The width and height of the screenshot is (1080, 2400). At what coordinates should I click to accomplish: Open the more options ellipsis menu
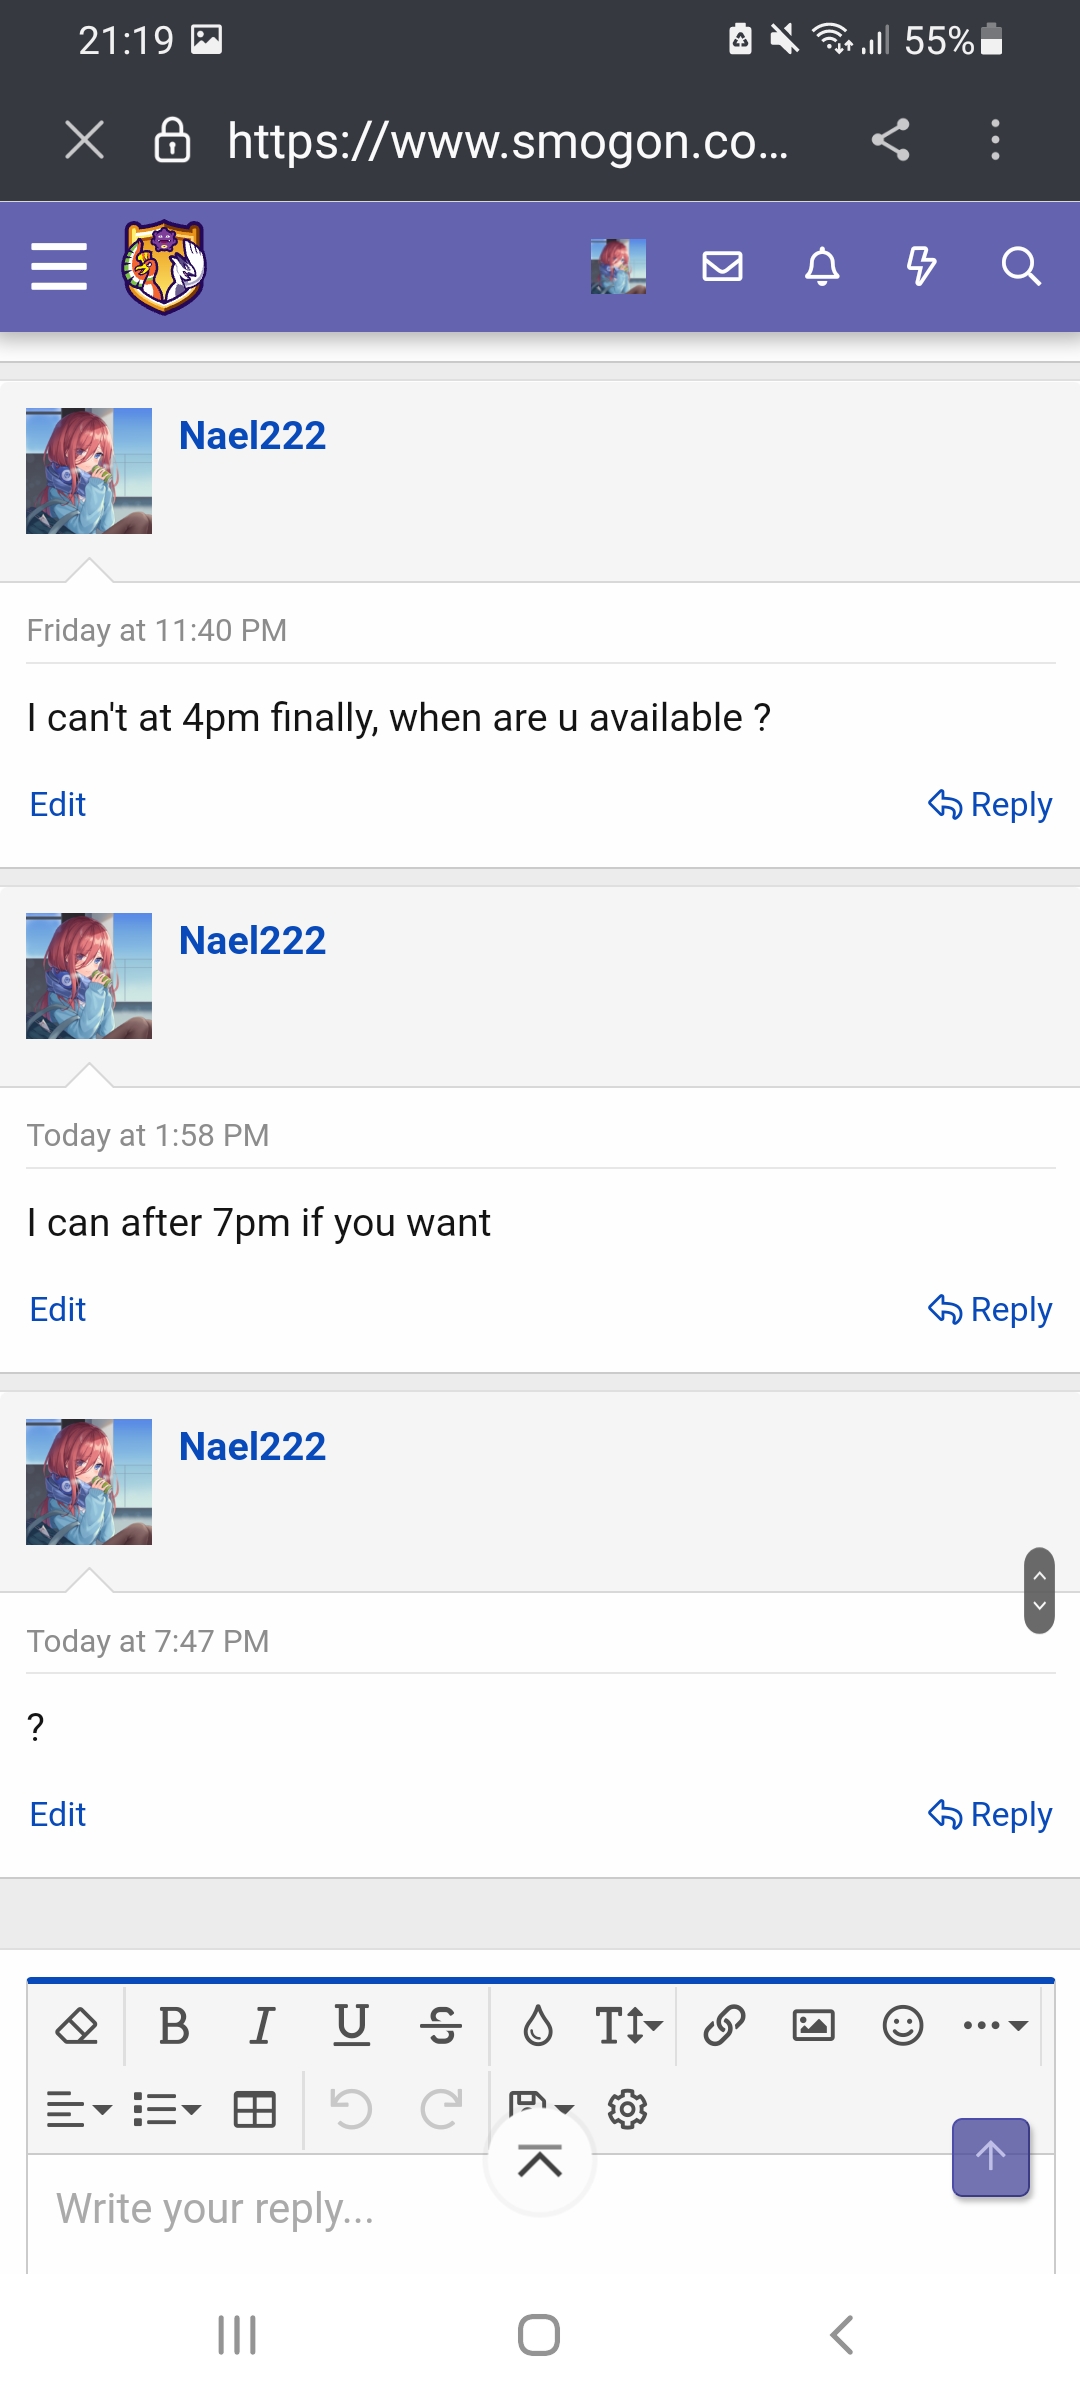pyautogui.click(x=995, y=2026)
